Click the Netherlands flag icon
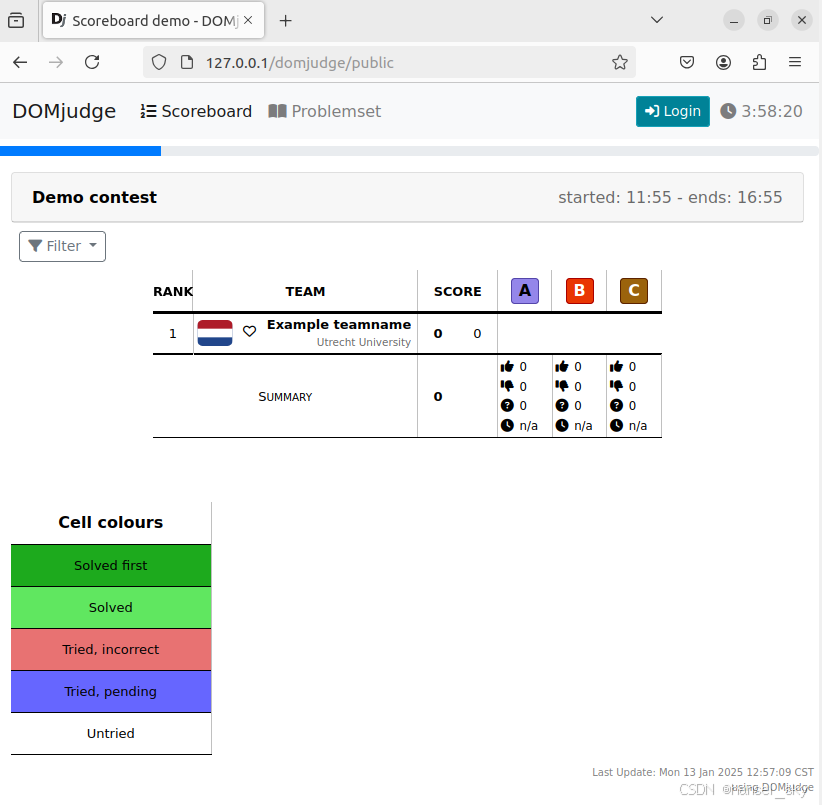Viewport: 822px width, 805px height. 215,333
